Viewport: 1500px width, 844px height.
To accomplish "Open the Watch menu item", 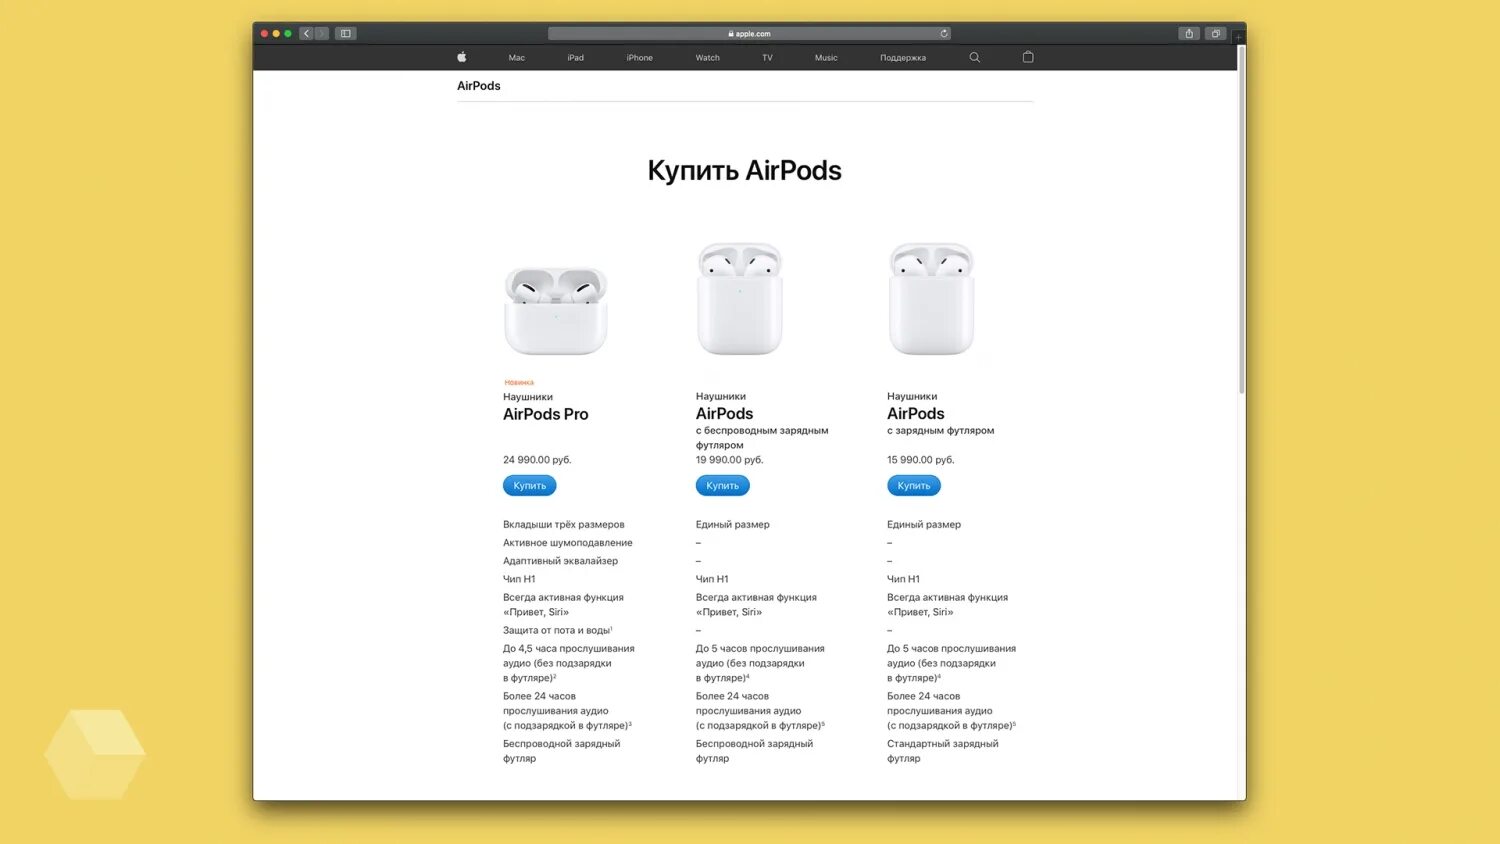I will click(708, 58).
